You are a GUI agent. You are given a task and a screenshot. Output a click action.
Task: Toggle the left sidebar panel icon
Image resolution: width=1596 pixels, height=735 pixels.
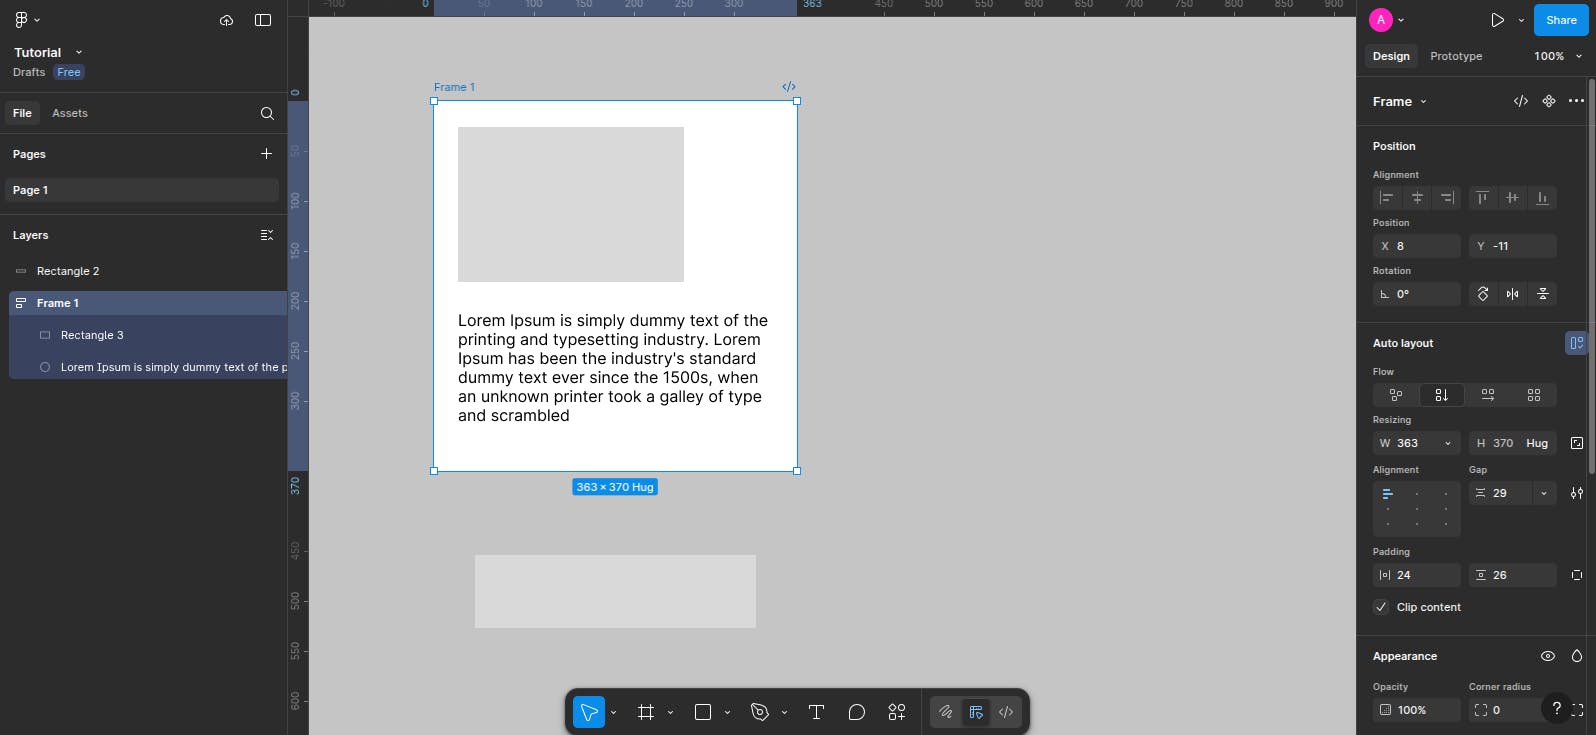(x=263, y=20)
